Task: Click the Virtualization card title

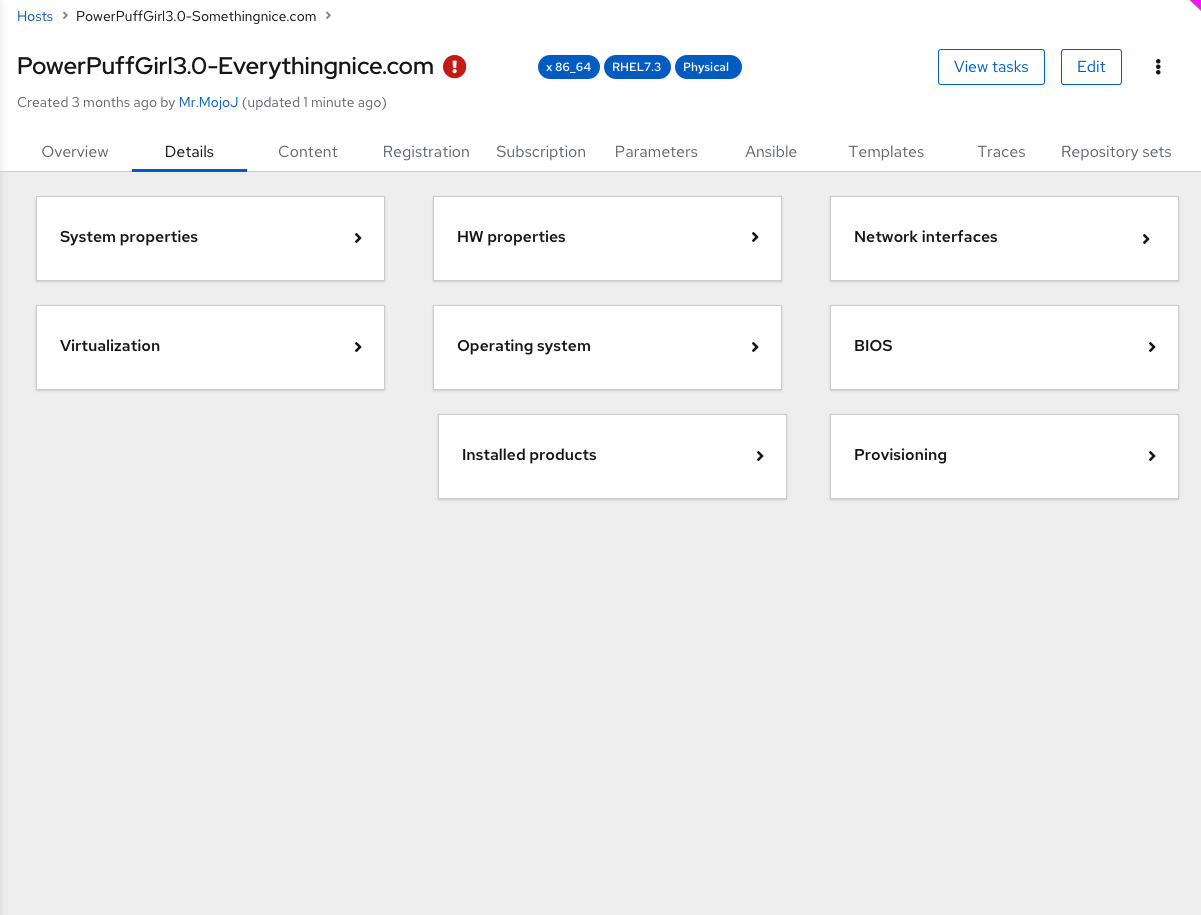Action: [110, 346]
